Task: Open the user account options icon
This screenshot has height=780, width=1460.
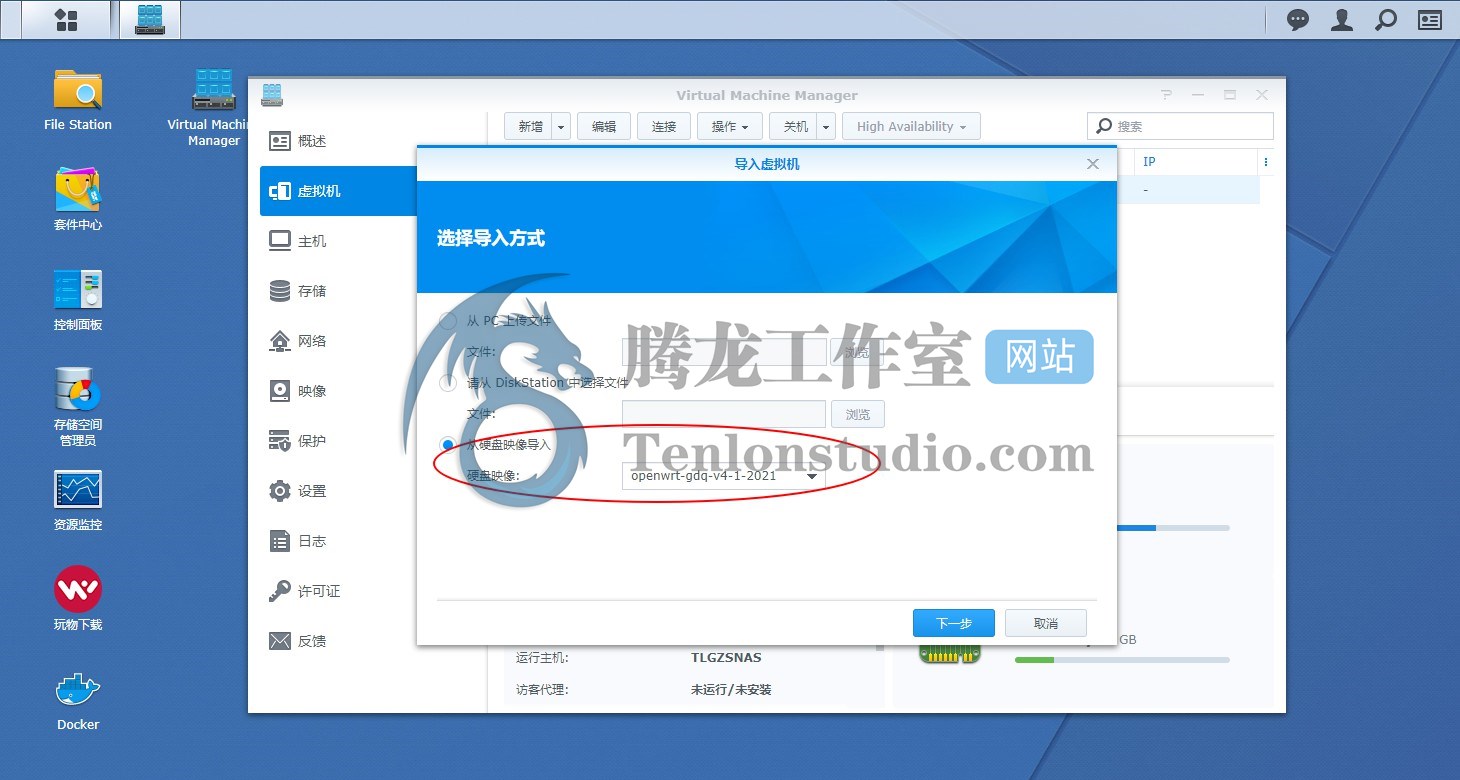Action: 1342,20
